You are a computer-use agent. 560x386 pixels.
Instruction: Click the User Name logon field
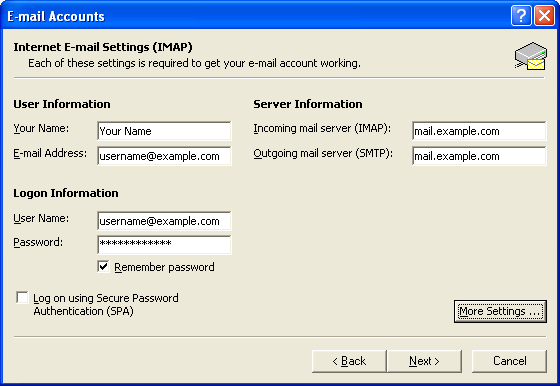[164, 221]
